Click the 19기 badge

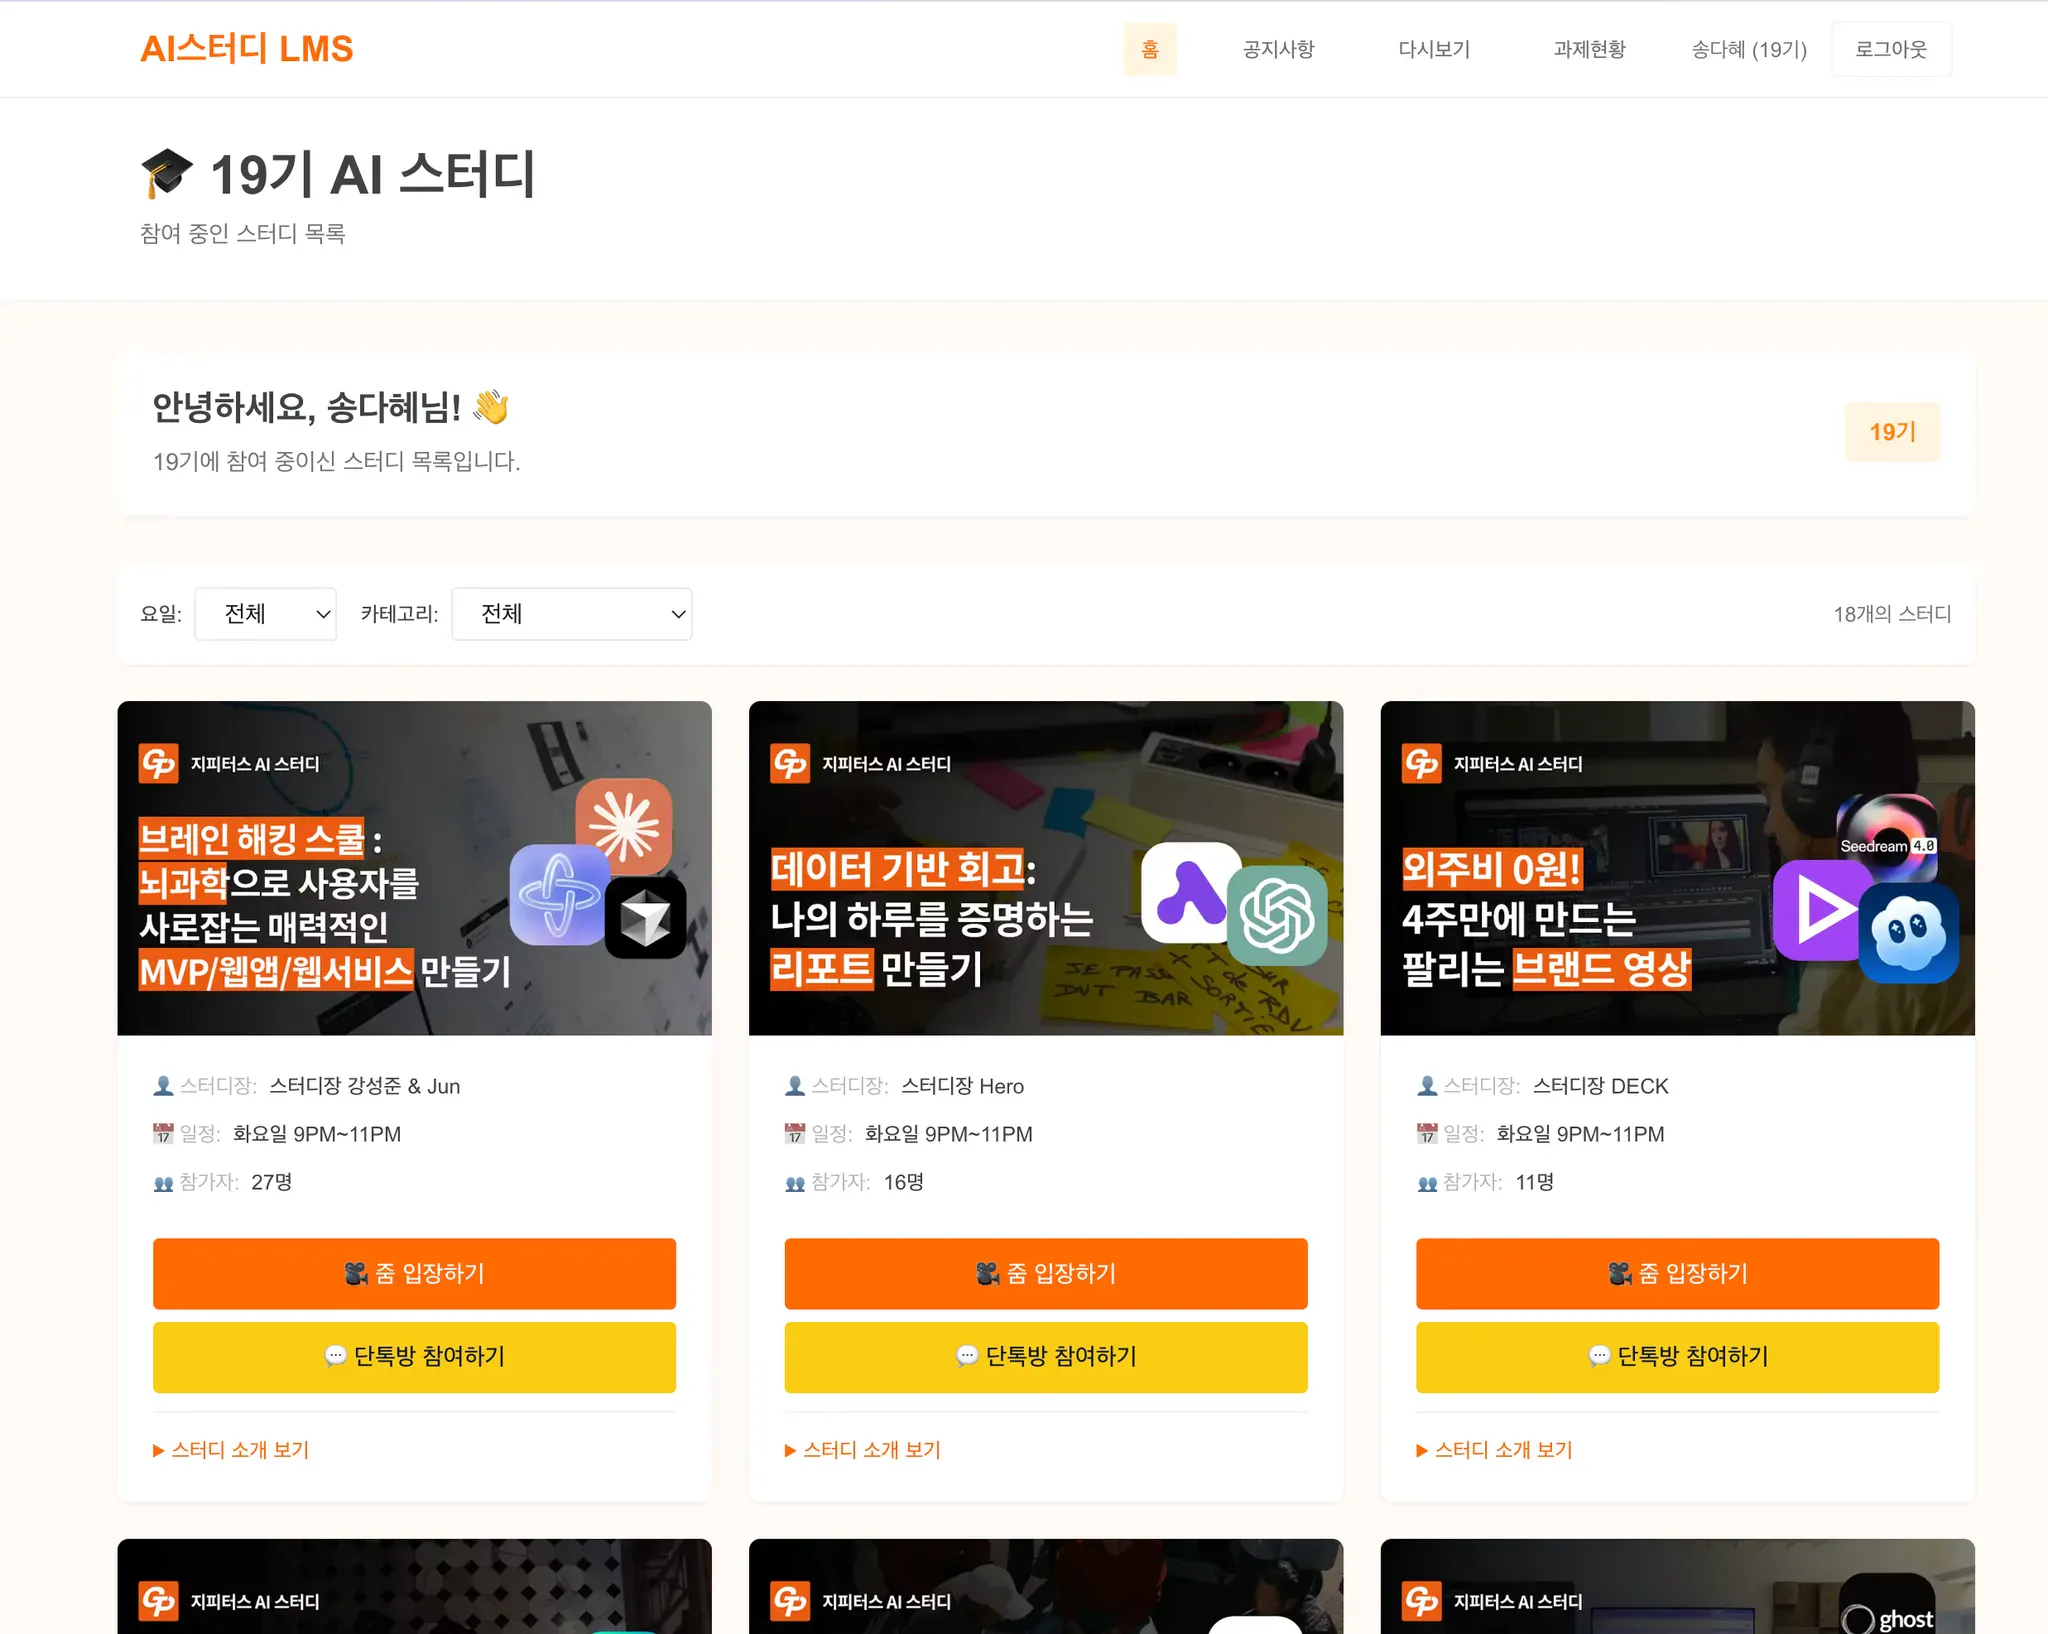click(1892, 432)
